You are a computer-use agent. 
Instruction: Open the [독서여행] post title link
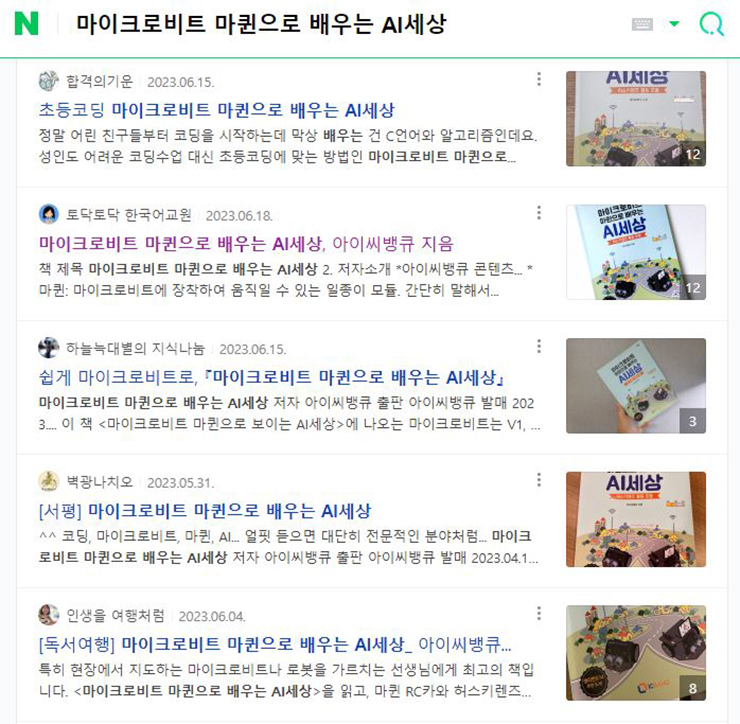(275, 645)
